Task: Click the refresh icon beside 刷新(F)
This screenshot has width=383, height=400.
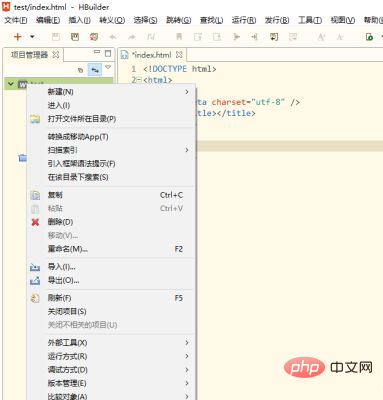Action: tap(35, 298)
